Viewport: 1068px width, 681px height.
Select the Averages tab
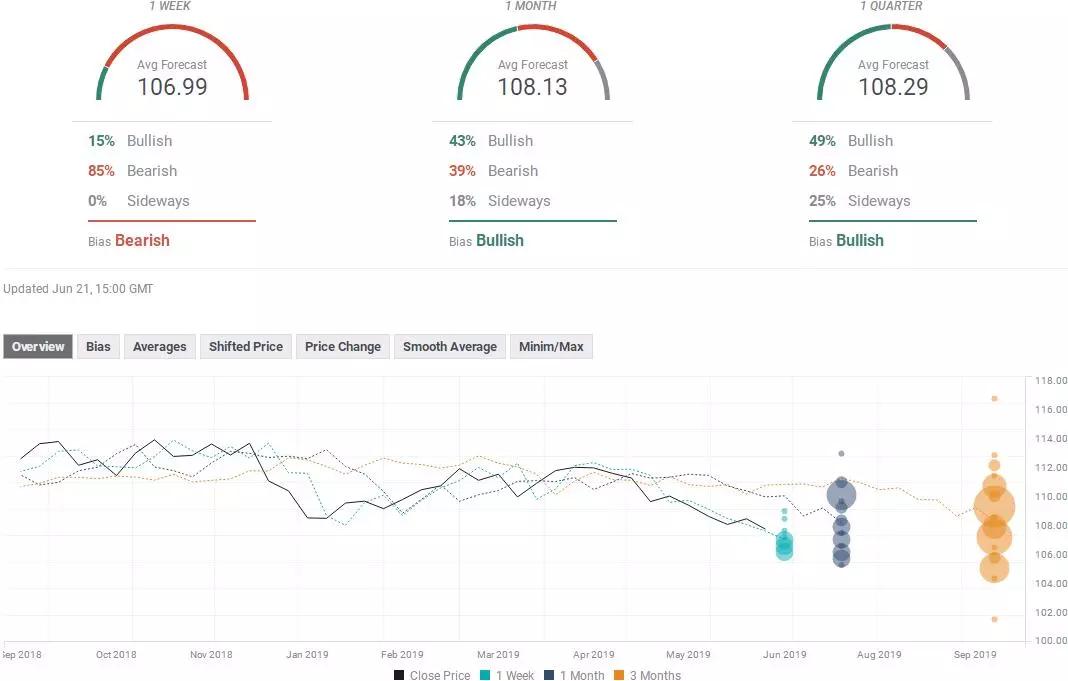pos(160,347)
